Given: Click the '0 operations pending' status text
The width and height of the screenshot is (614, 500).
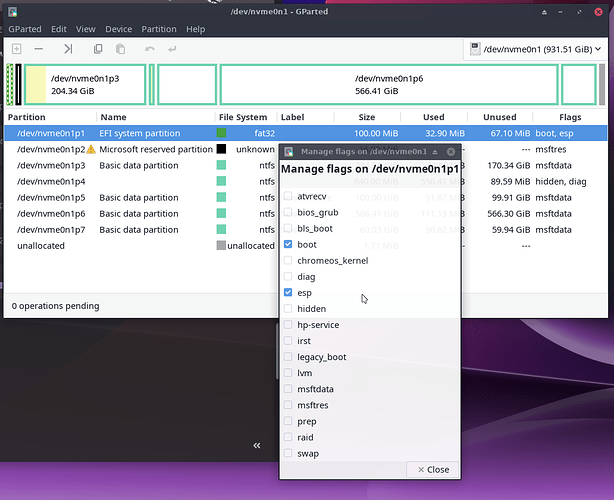Looking at the screenshot, I should click(55, 306).
